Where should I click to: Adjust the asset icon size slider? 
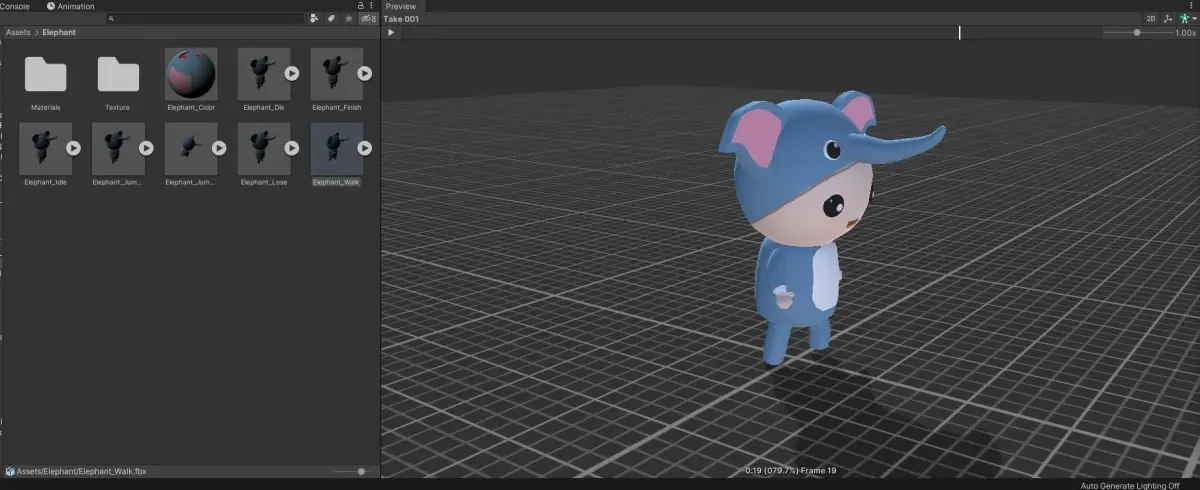(x=351, y=471)
